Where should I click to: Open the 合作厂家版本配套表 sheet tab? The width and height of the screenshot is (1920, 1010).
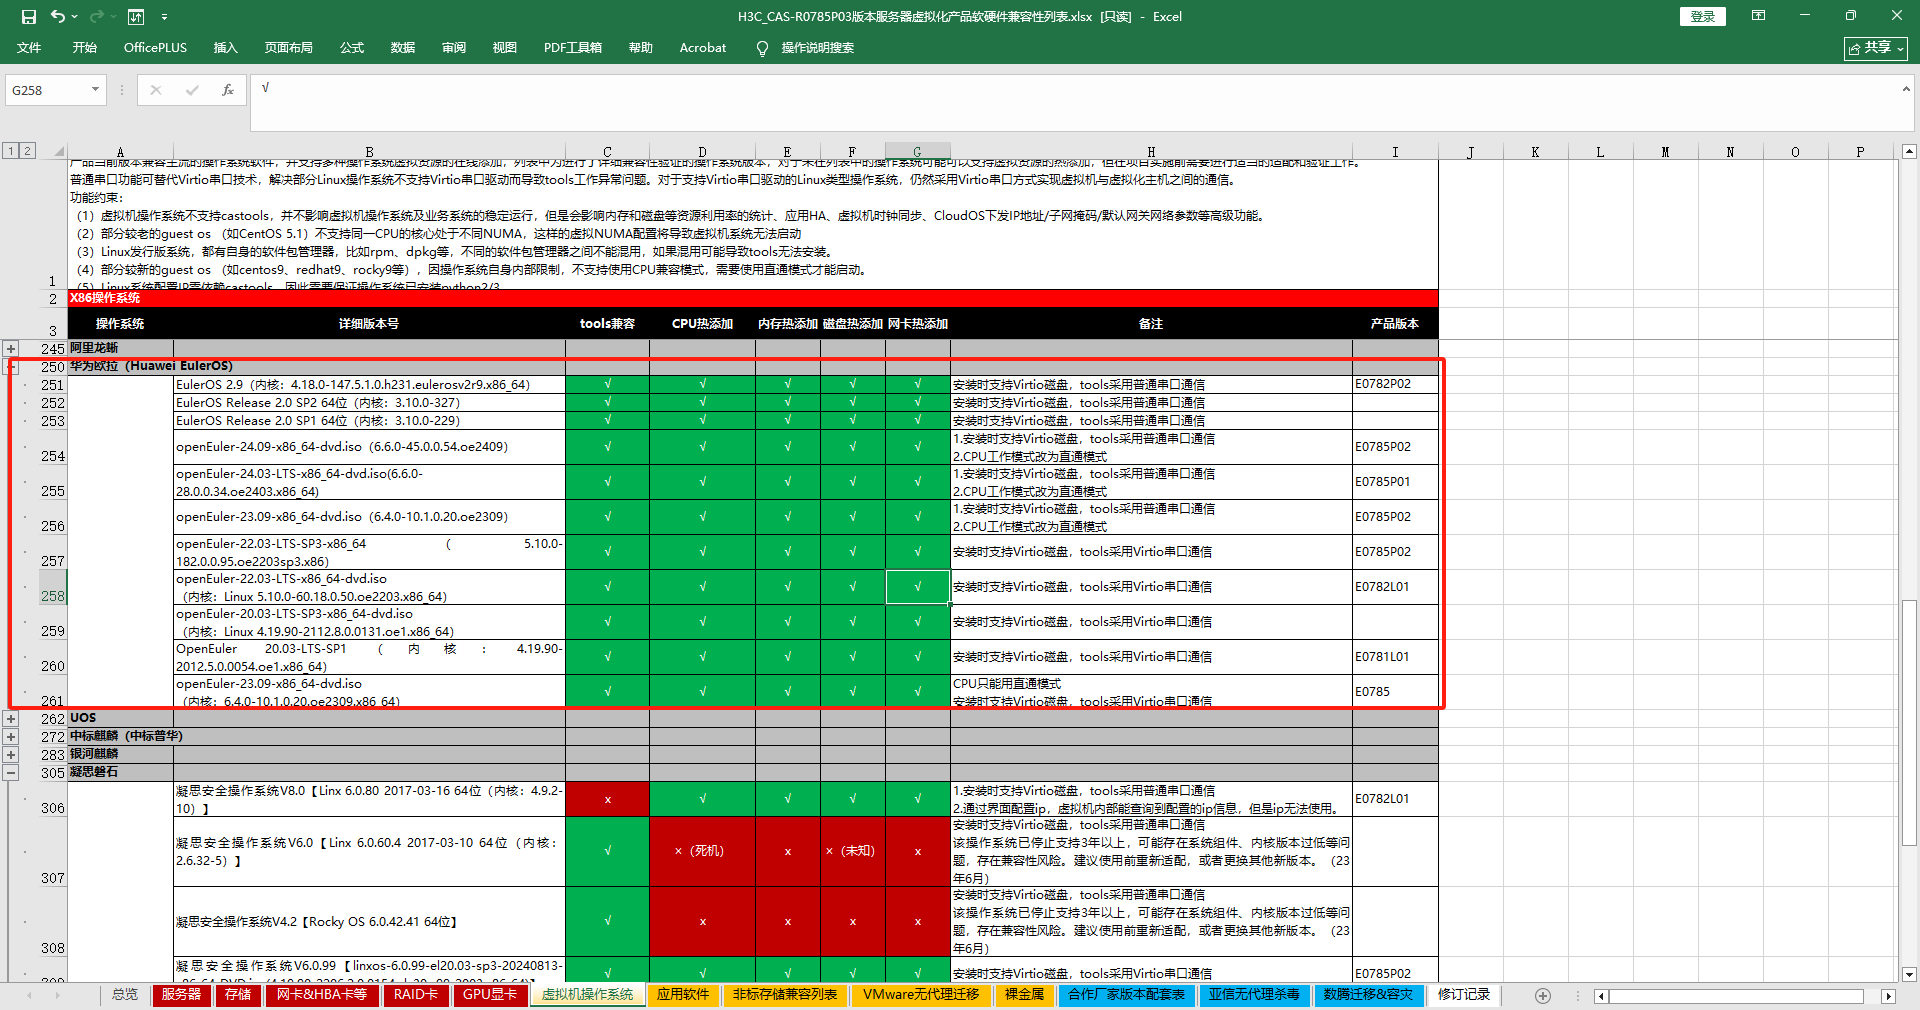tap(1126, 995)
